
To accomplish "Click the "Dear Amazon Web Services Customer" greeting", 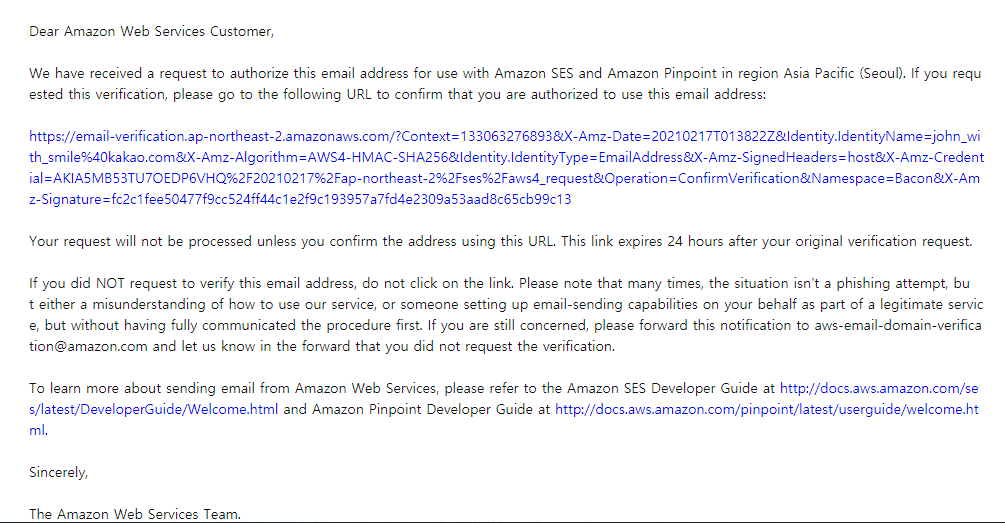I will [x=151, y=31].
